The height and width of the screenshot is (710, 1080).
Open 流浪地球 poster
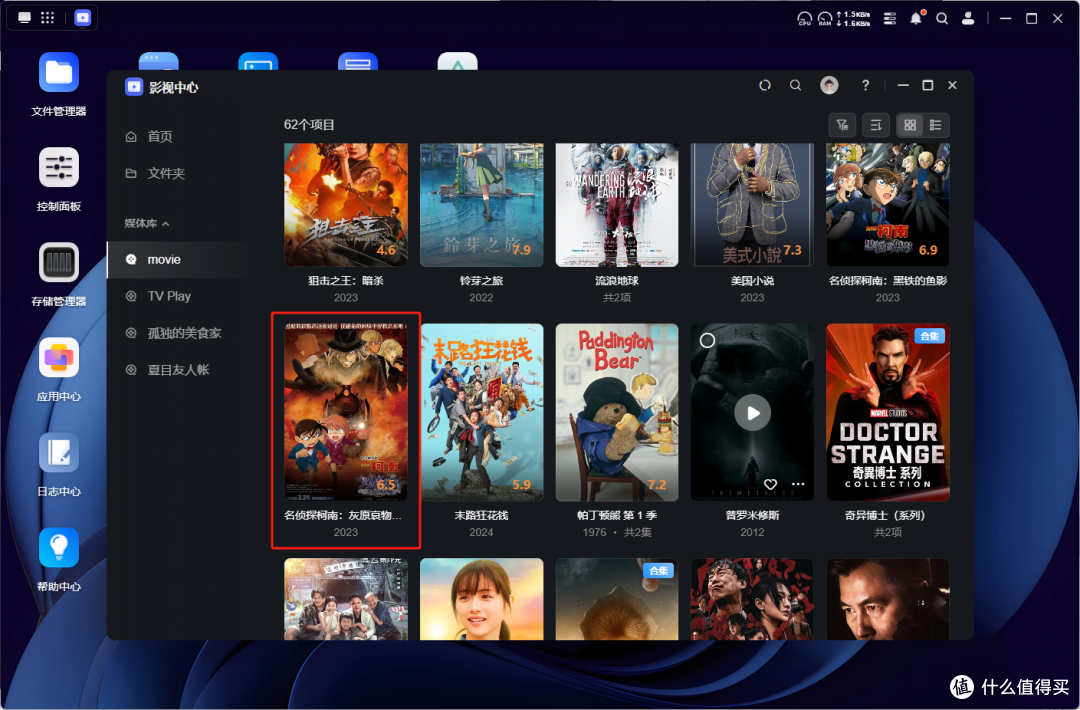(x=616, y=205)
